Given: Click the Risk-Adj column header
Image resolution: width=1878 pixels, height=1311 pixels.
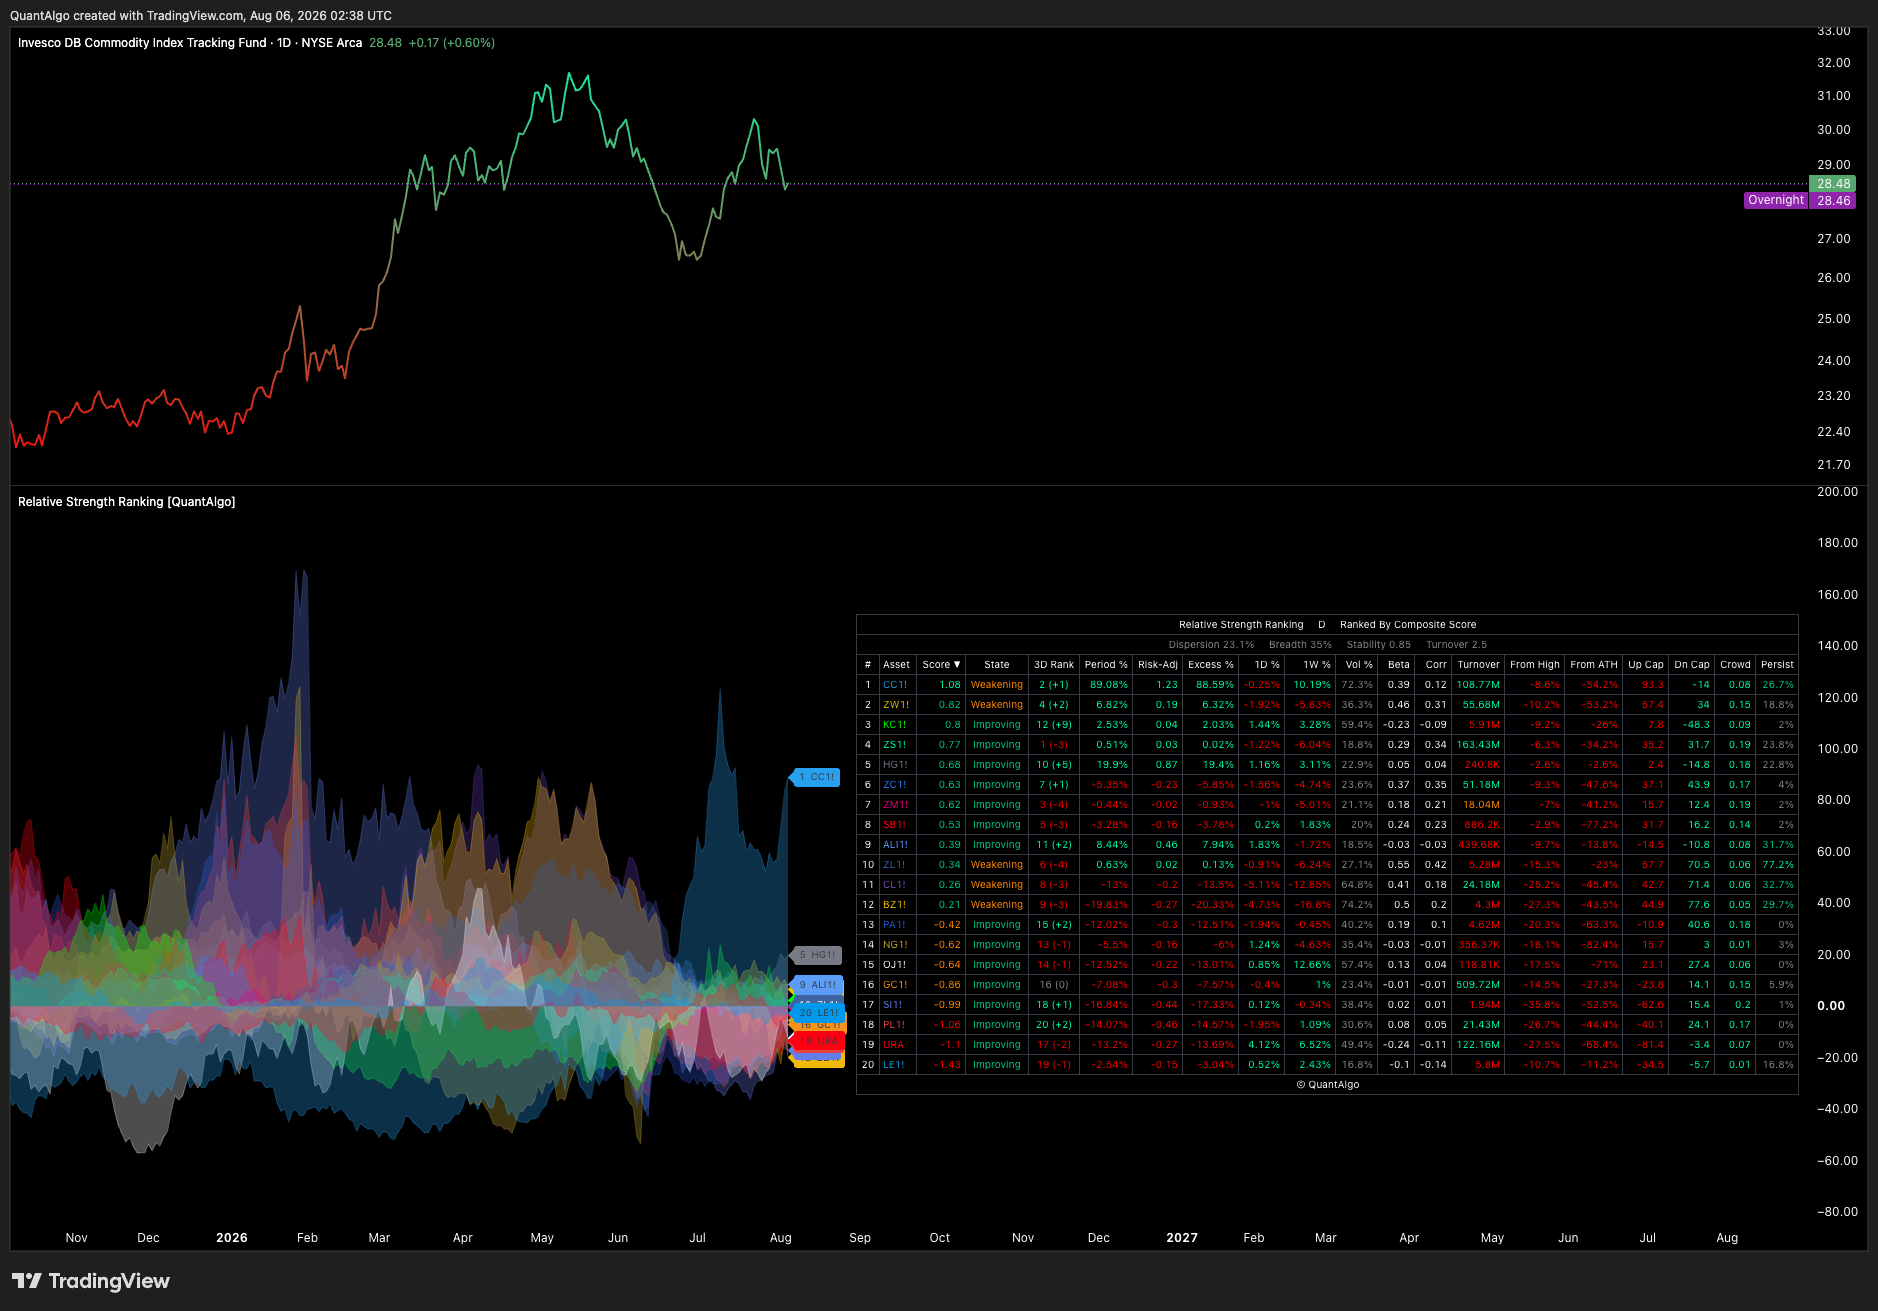Looking at the screenshot, I should [1158, 665].
